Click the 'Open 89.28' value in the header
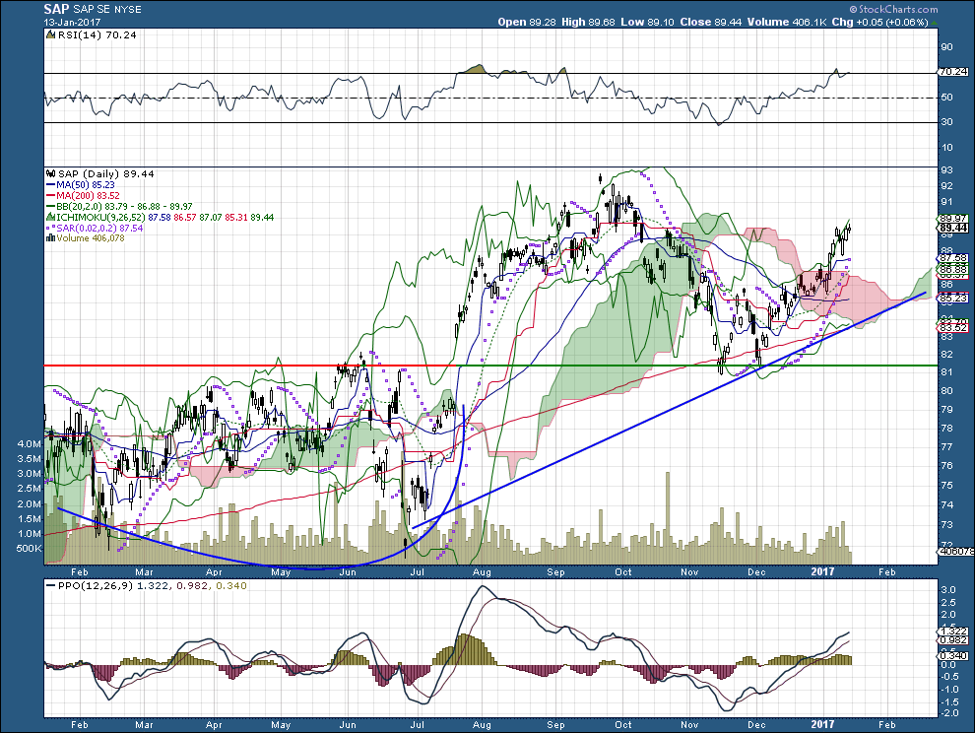The image size is (975, 733). pyautogui.click(x=527, y=22)
